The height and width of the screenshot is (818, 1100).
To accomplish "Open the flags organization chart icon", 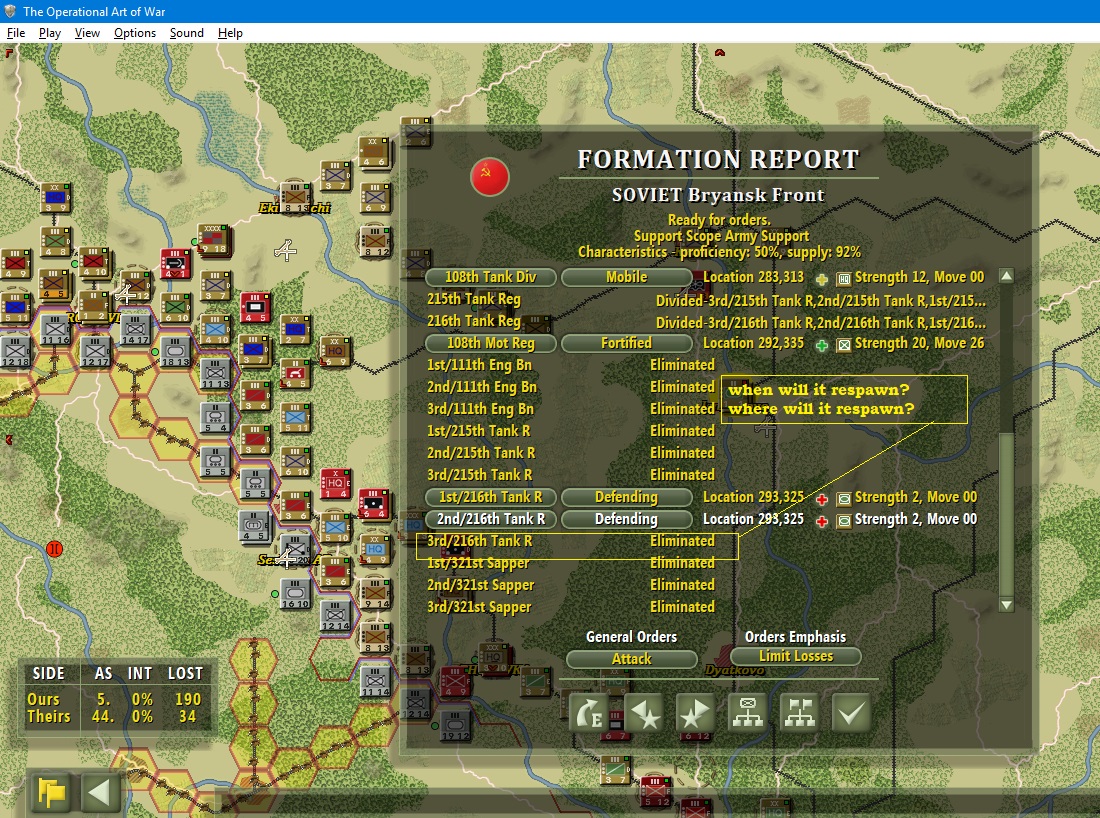I will [799, 713].
